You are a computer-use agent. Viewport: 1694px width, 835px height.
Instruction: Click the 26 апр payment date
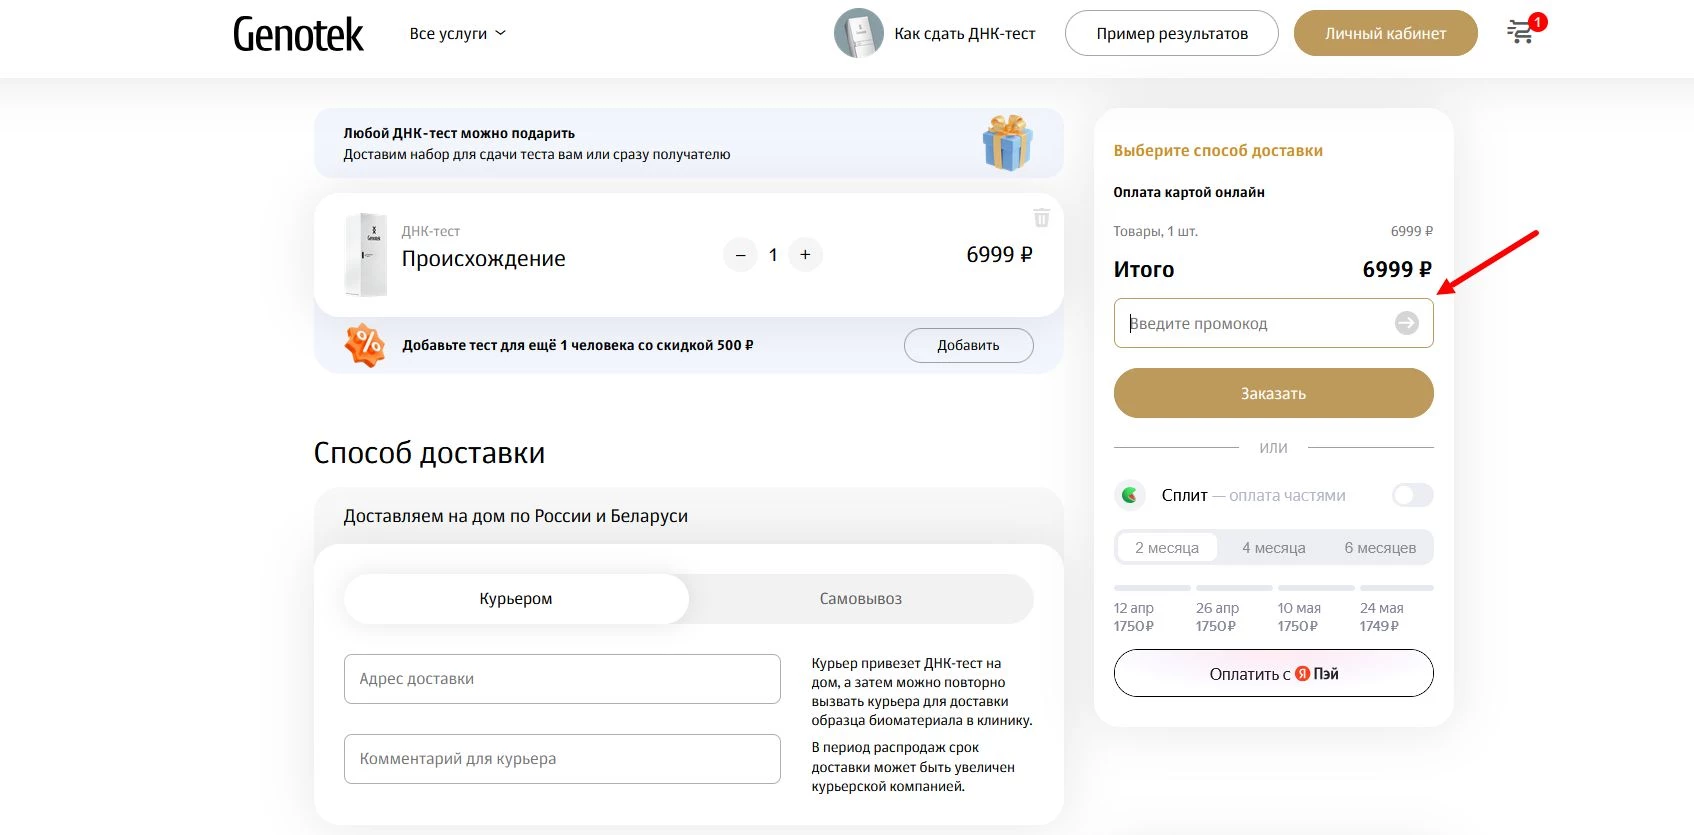1217,608
